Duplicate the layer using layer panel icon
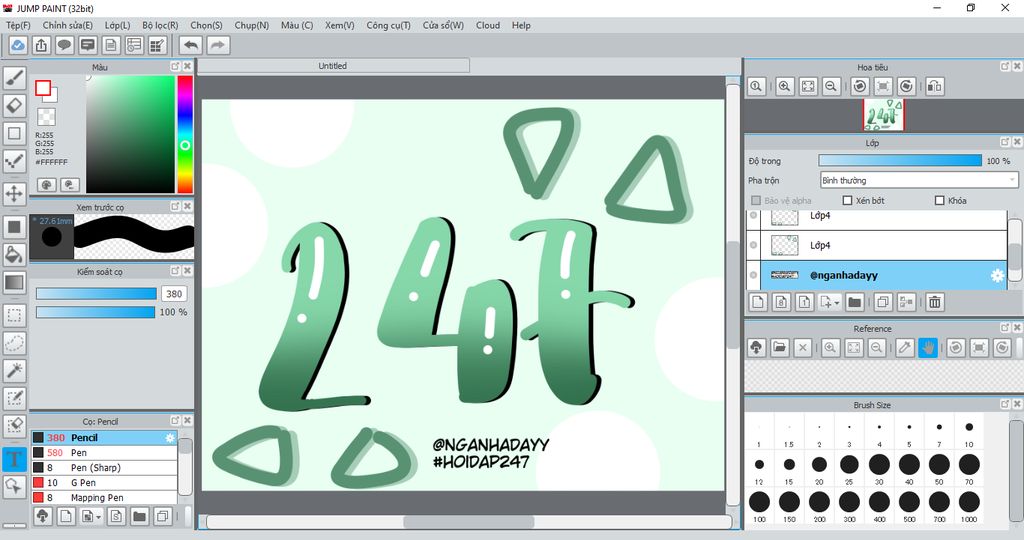The height and width of the screenshot is (540, 1024). pos(882,302)
